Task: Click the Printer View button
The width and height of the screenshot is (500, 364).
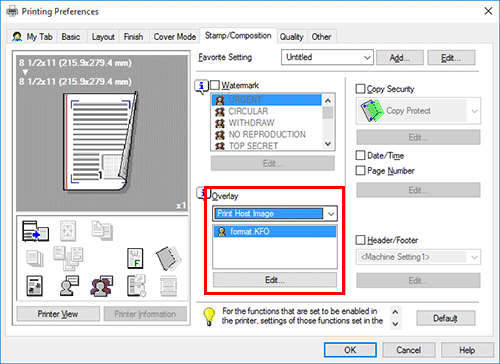Action: tap(58, 314)
